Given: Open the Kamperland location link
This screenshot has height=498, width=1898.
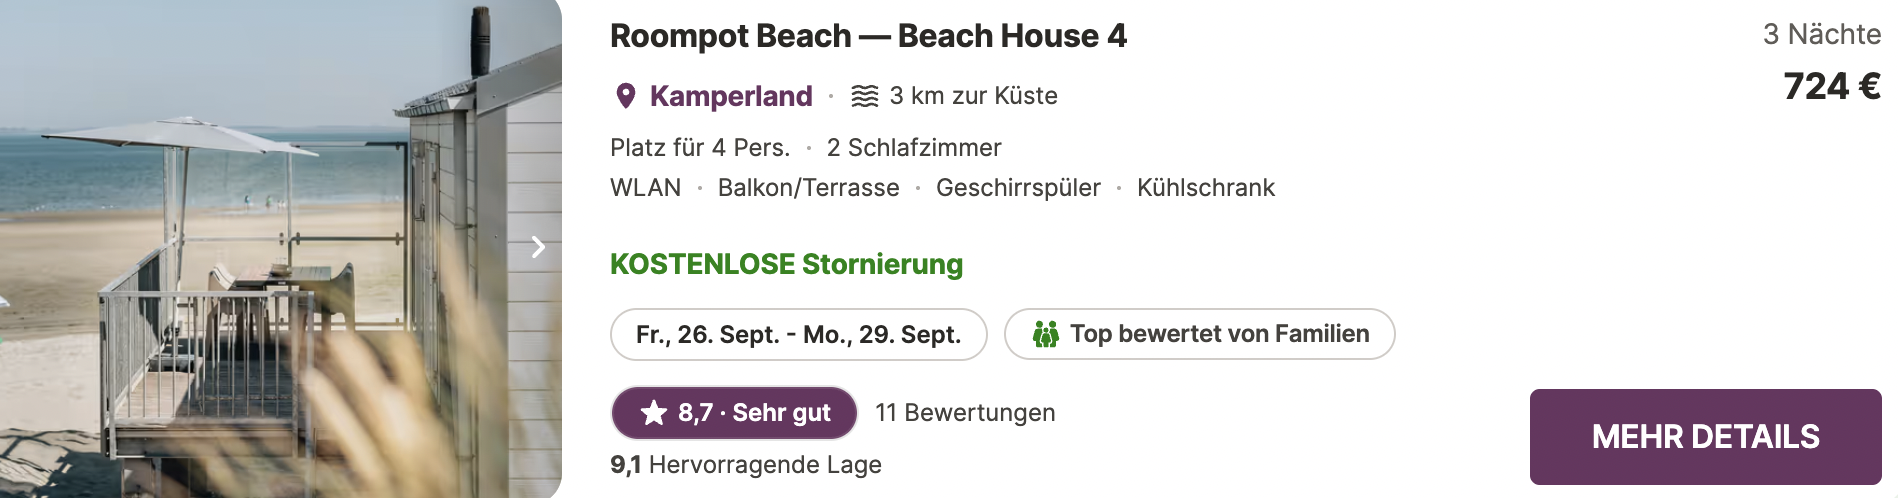Looking at the screenshot, I should pos(731,96).
